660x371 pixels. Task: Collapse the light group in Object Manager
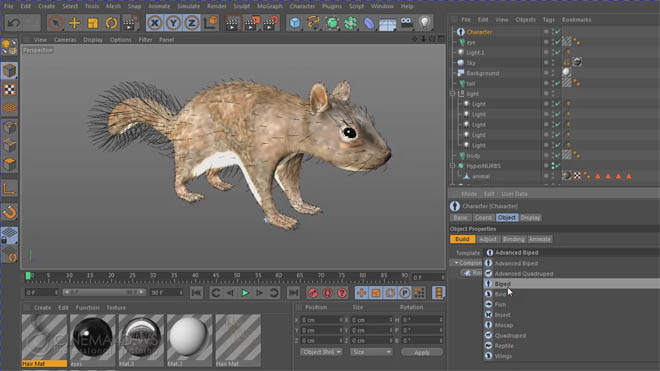pos(452,93)
